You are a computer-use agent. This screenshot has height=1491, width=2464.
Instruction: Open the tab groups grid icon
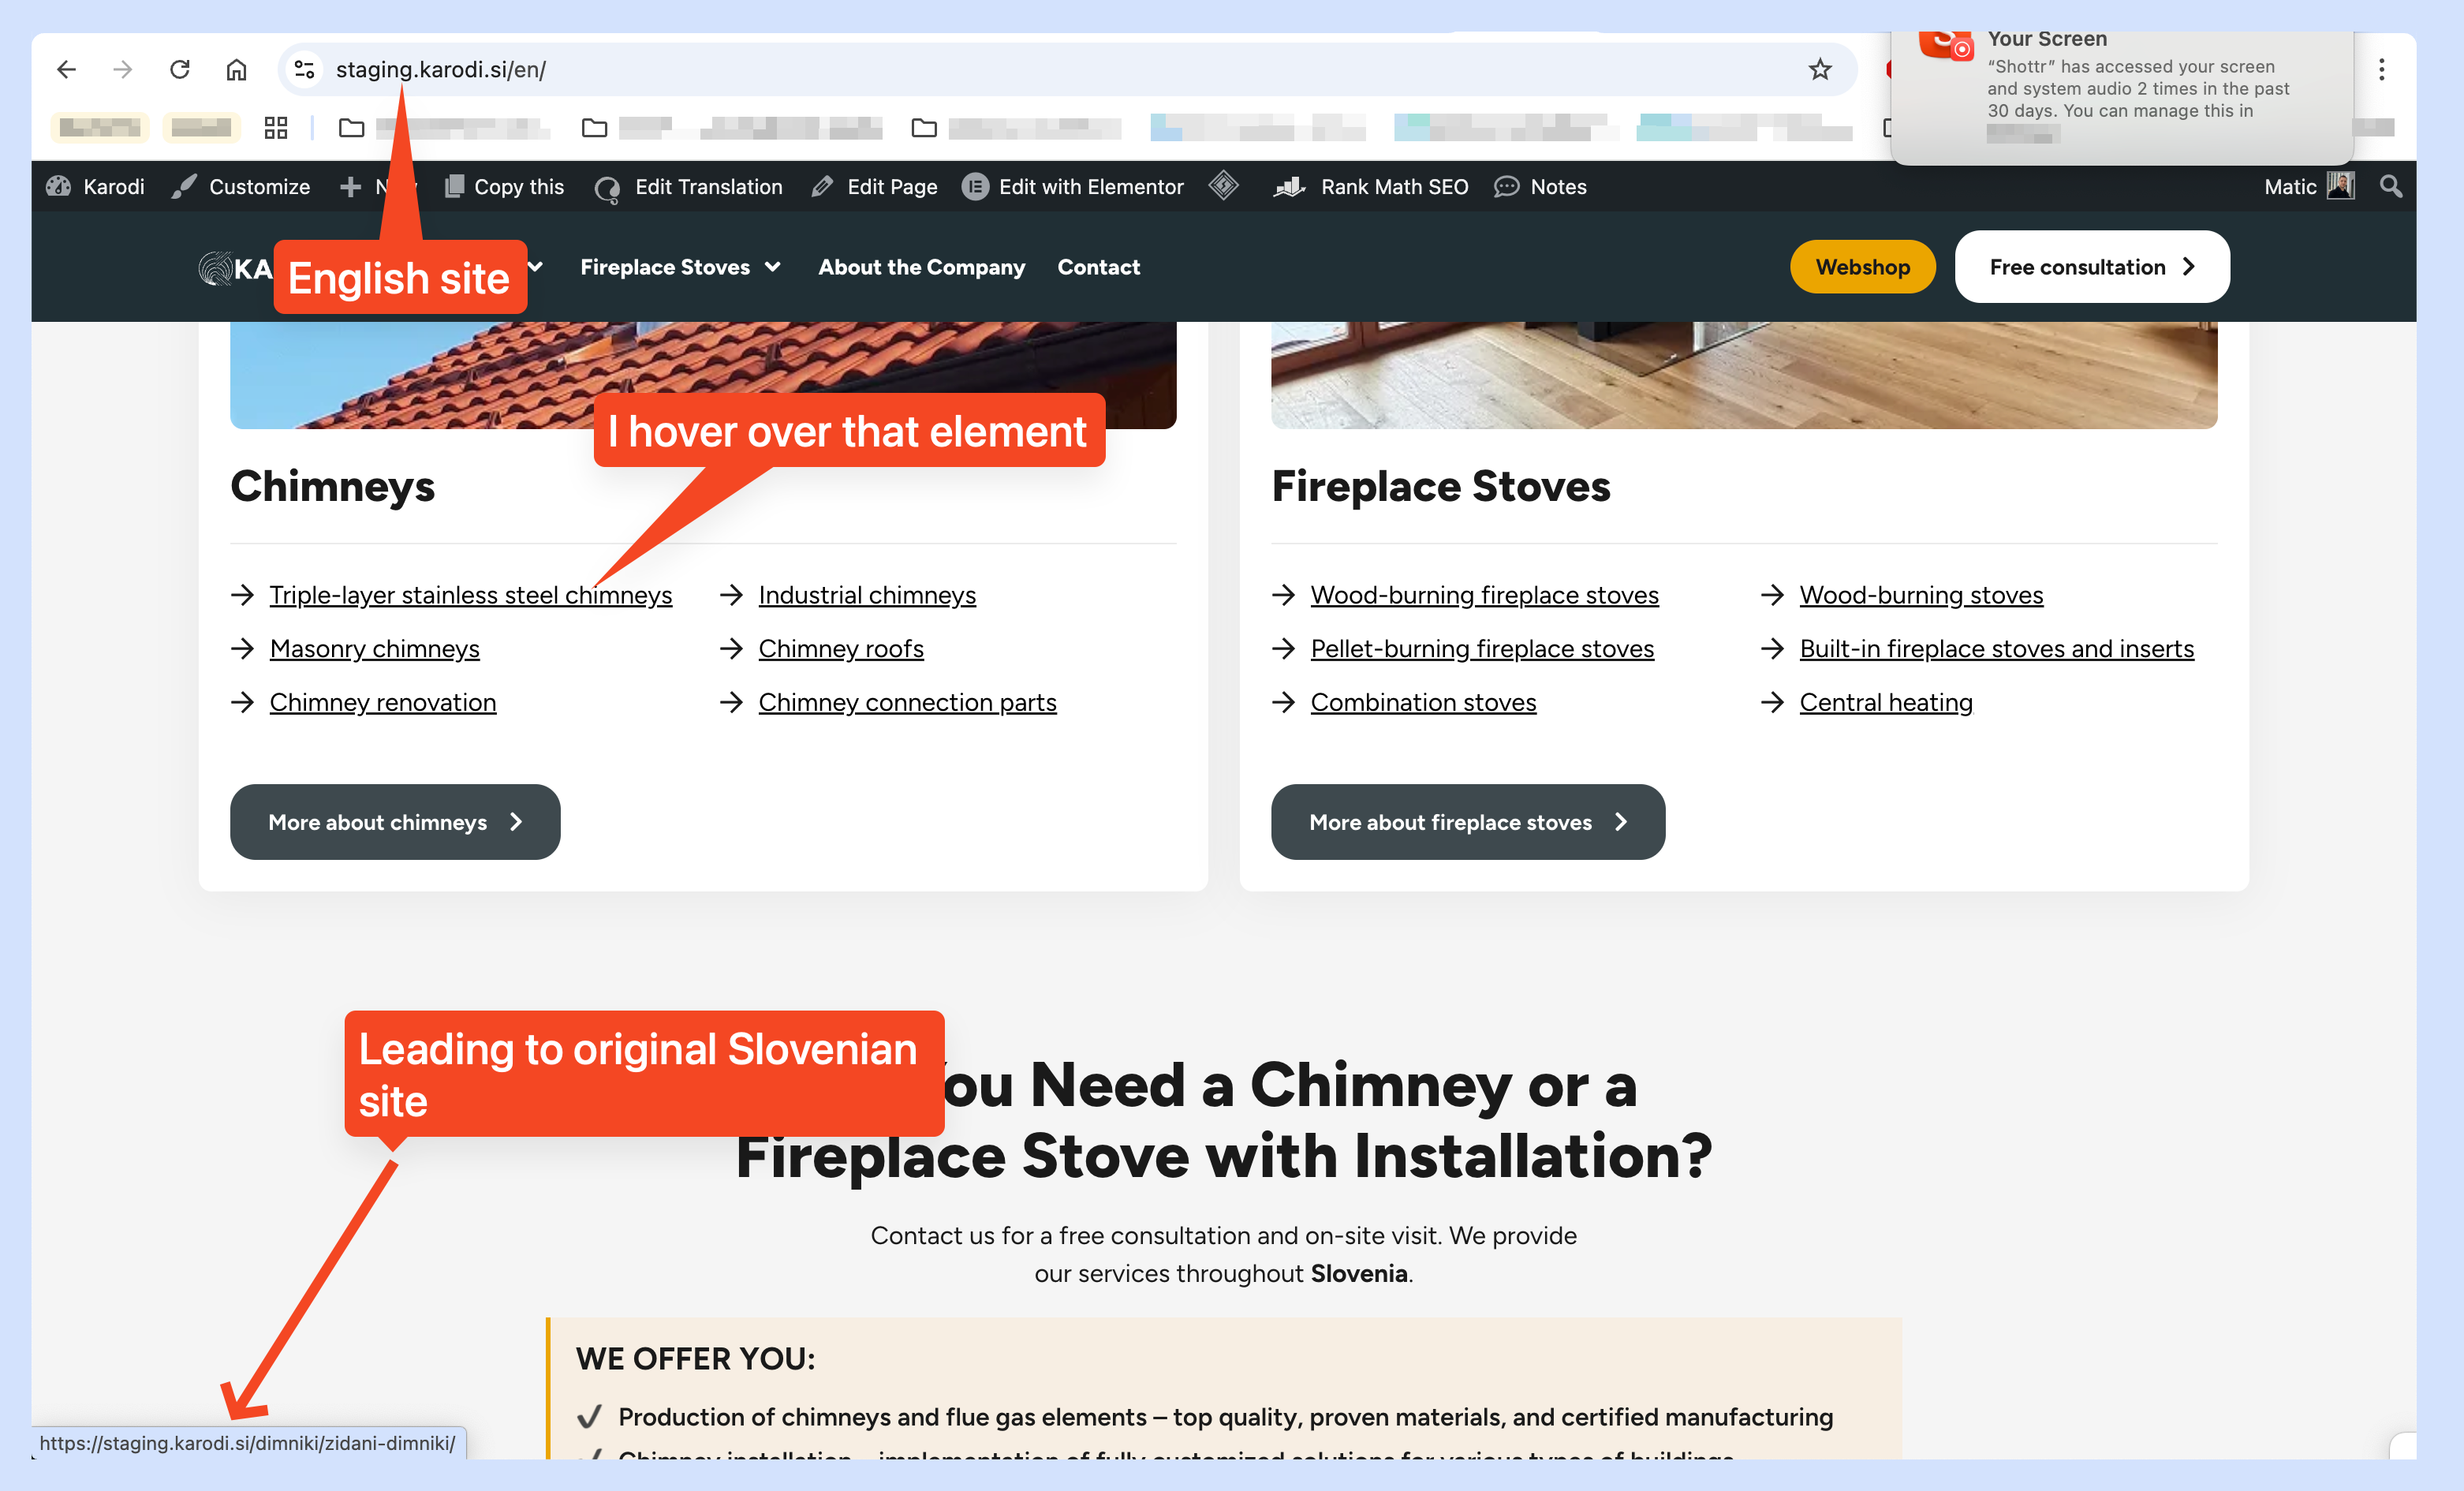point(276,127)
